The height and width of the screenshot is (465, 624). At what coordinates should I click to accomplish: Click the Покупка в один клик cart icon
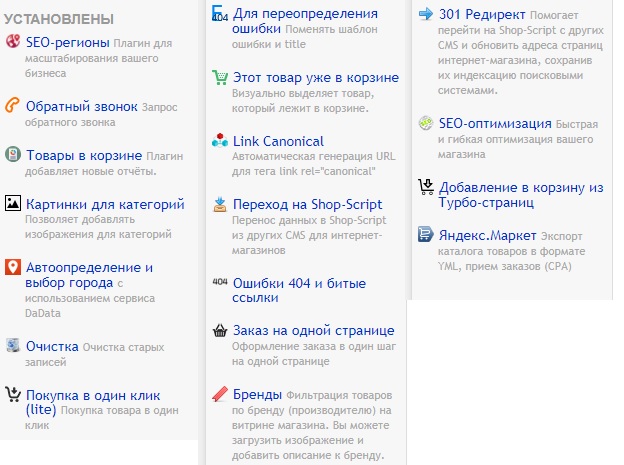pyautogui.click(x=13, y=394)
